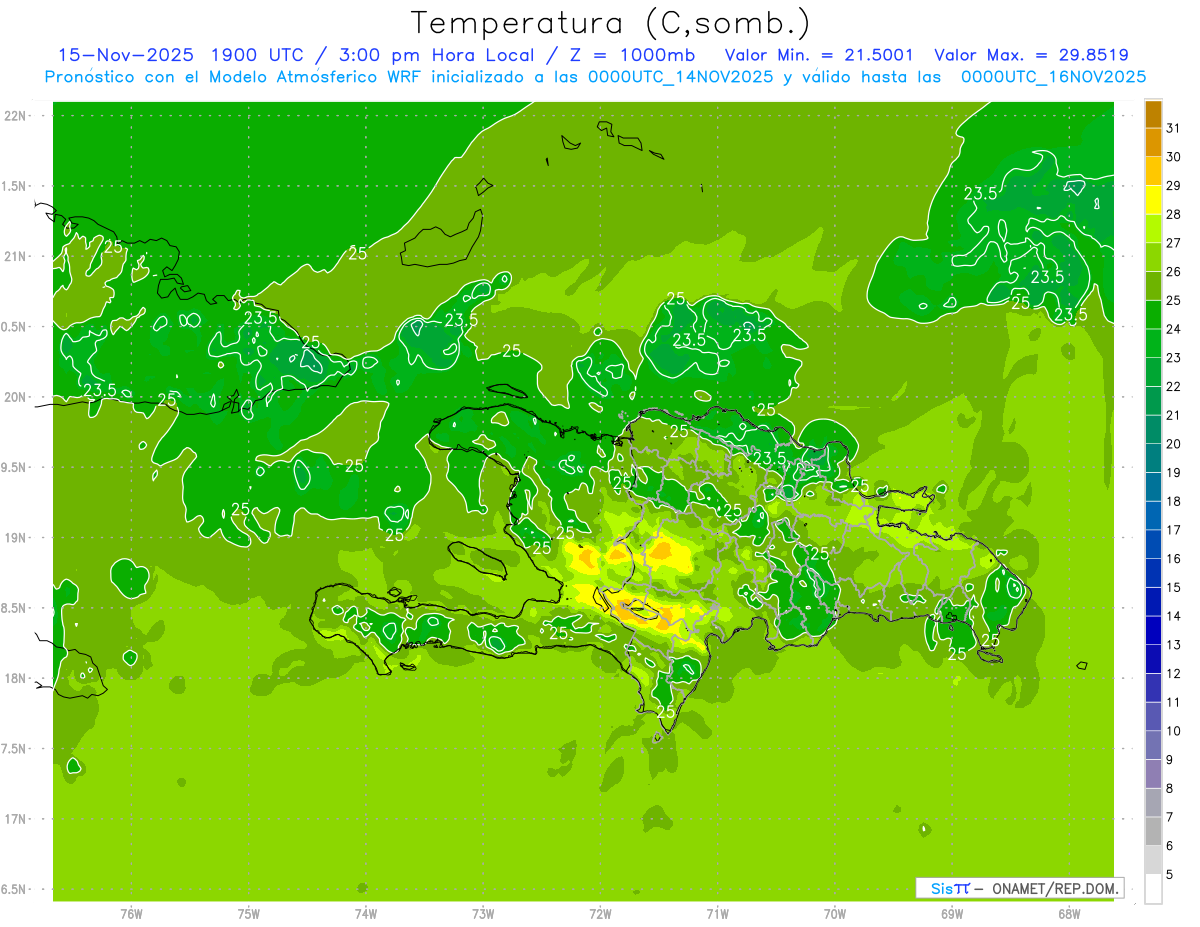This screenshot has width=1200, height=927.
Task: Select the "Valor Max. = 29.8519" value
Action: [1031, 55]
